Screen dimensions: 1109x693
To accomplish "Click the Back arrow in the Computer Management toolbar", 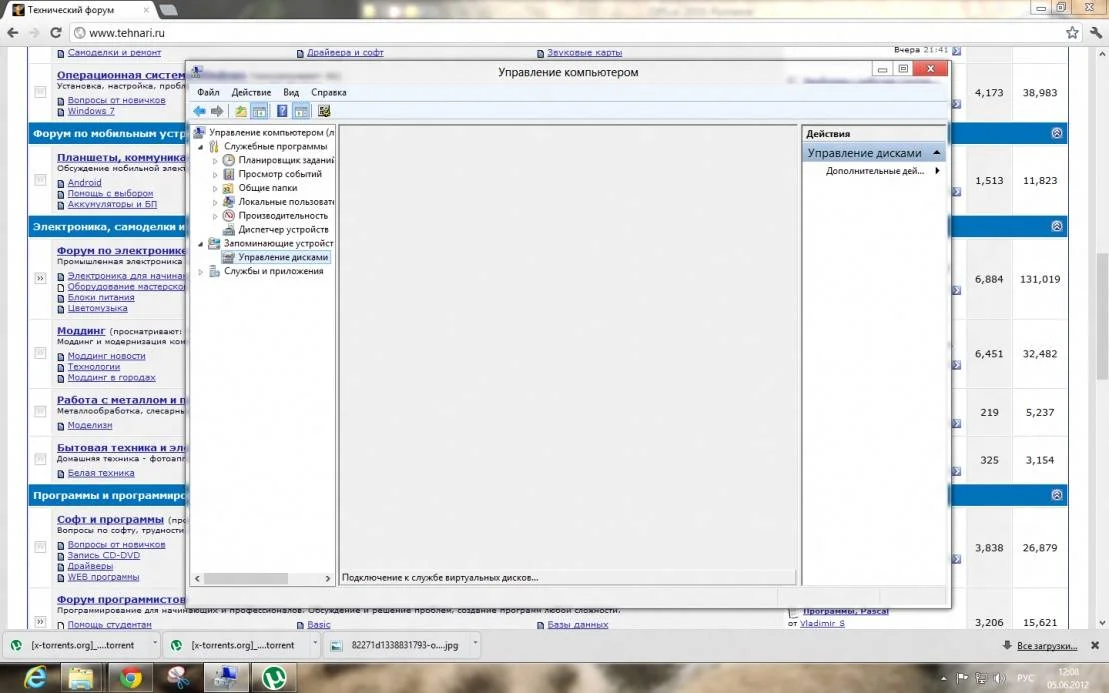I will [x=199, y=111].
